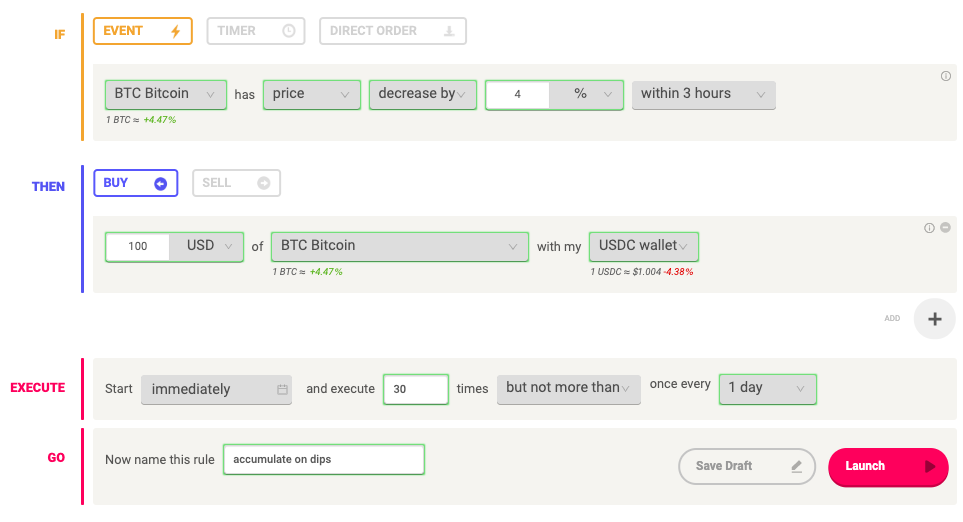
Task: Switch to the TIMER trigger tab
Action: [255, 31]
